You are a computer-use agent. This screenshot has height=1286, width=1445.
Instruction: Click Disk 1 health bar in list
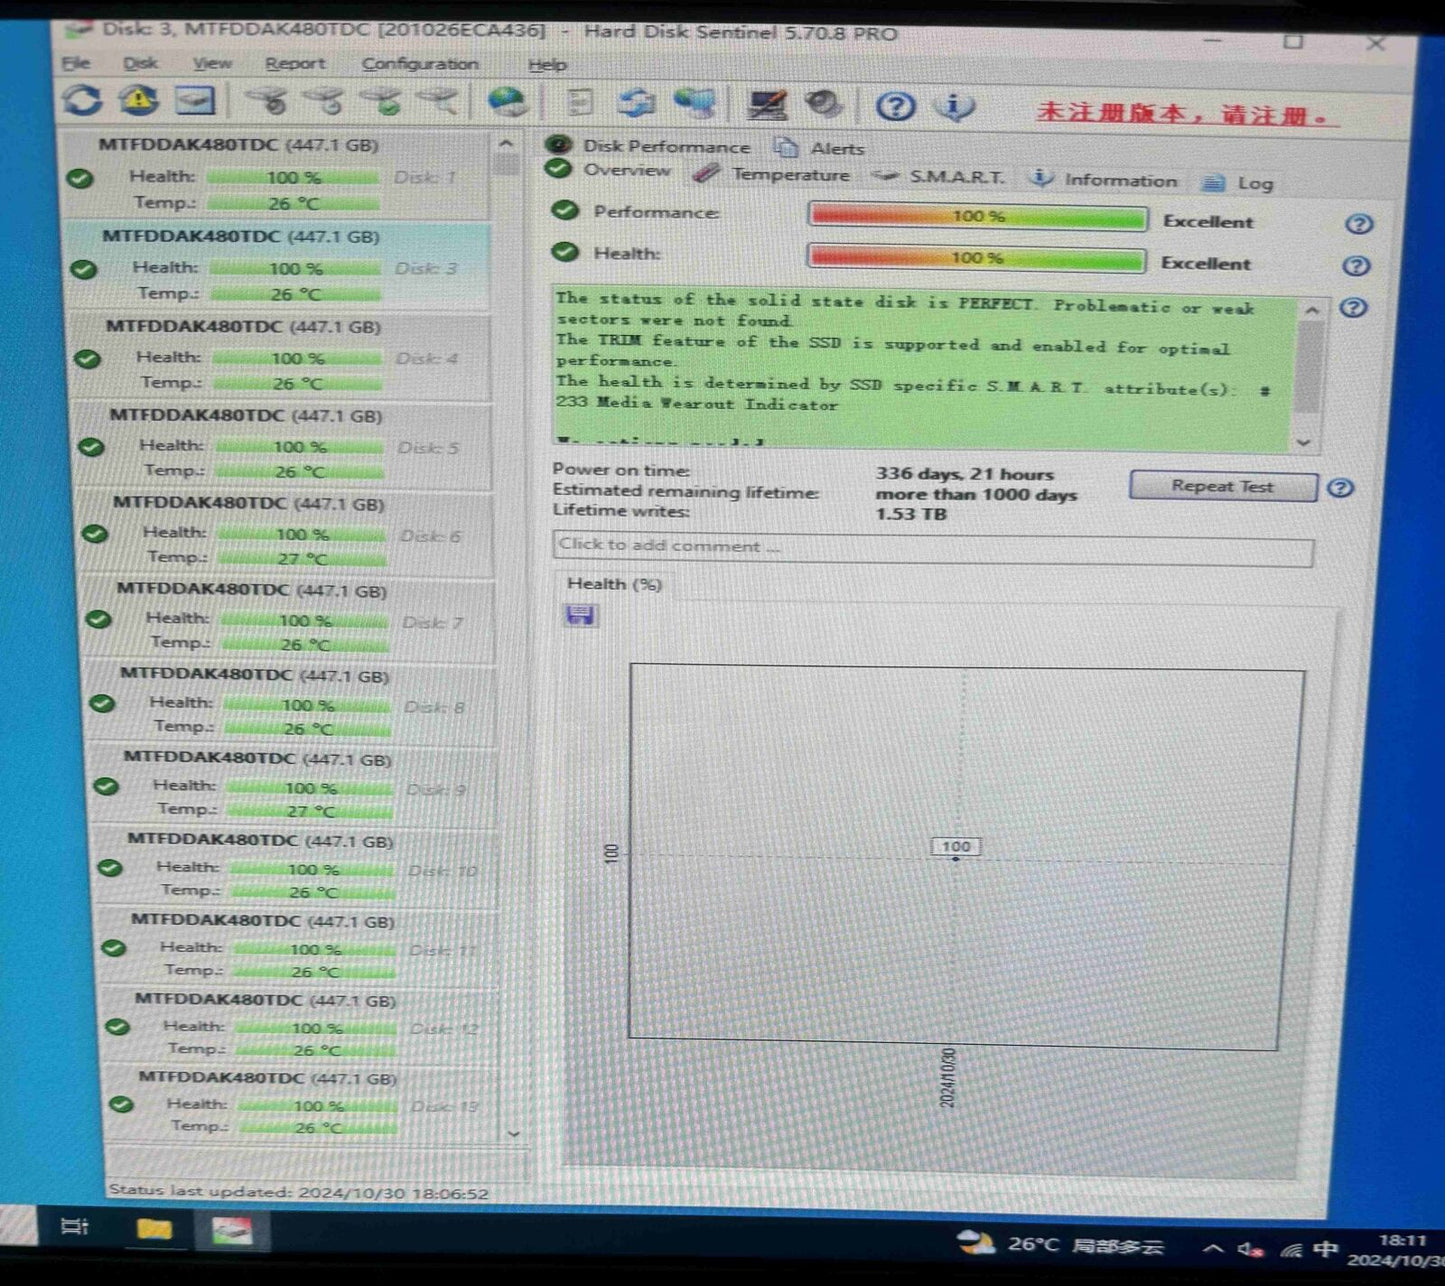pos(294,177)
